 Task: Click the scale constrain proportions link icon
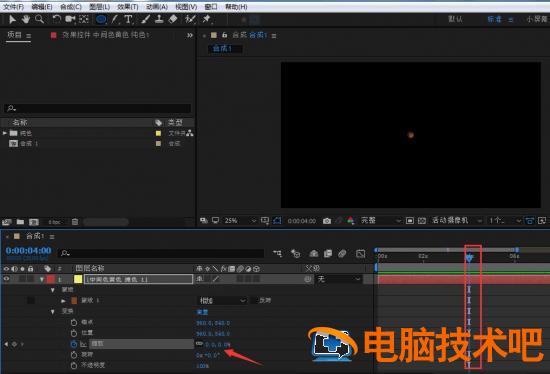click(199, 343)
